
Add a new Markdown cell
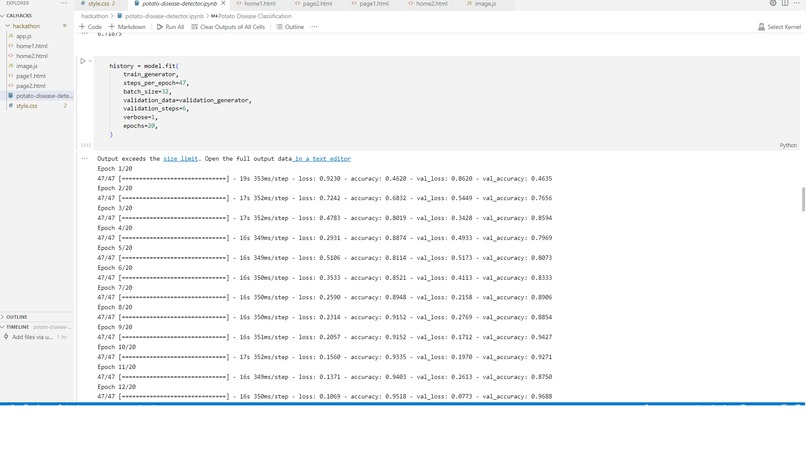[127, 27]
